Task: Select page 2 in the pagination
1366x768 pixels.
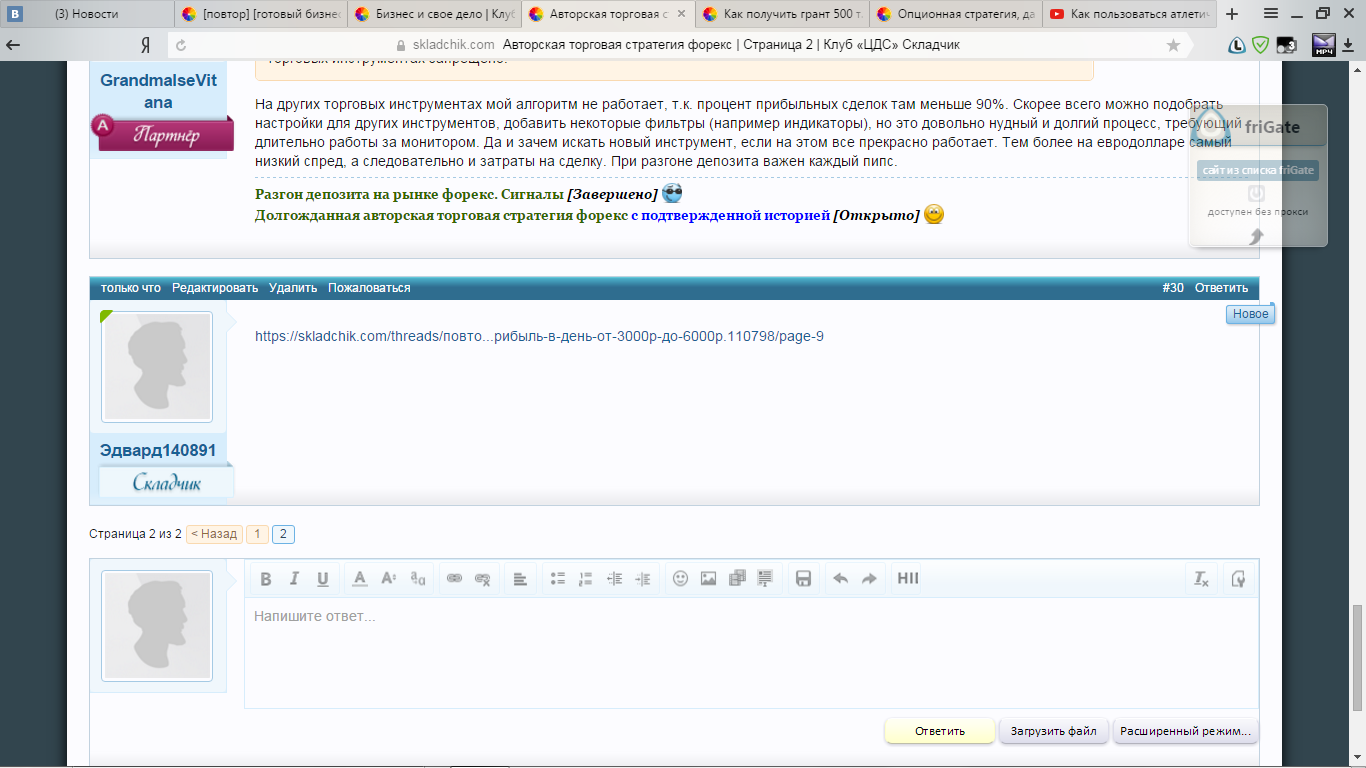Action: pyautogui.click(x=283, y=534)
